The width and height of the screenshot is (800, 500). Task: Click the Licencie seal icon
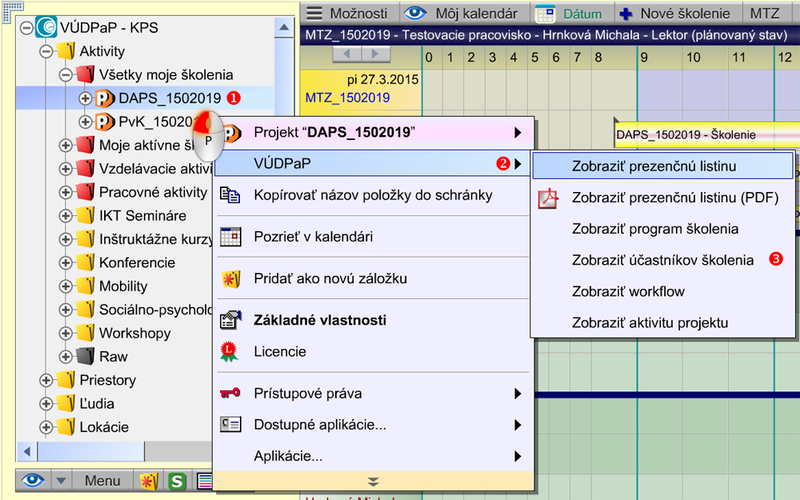[230, 352]
